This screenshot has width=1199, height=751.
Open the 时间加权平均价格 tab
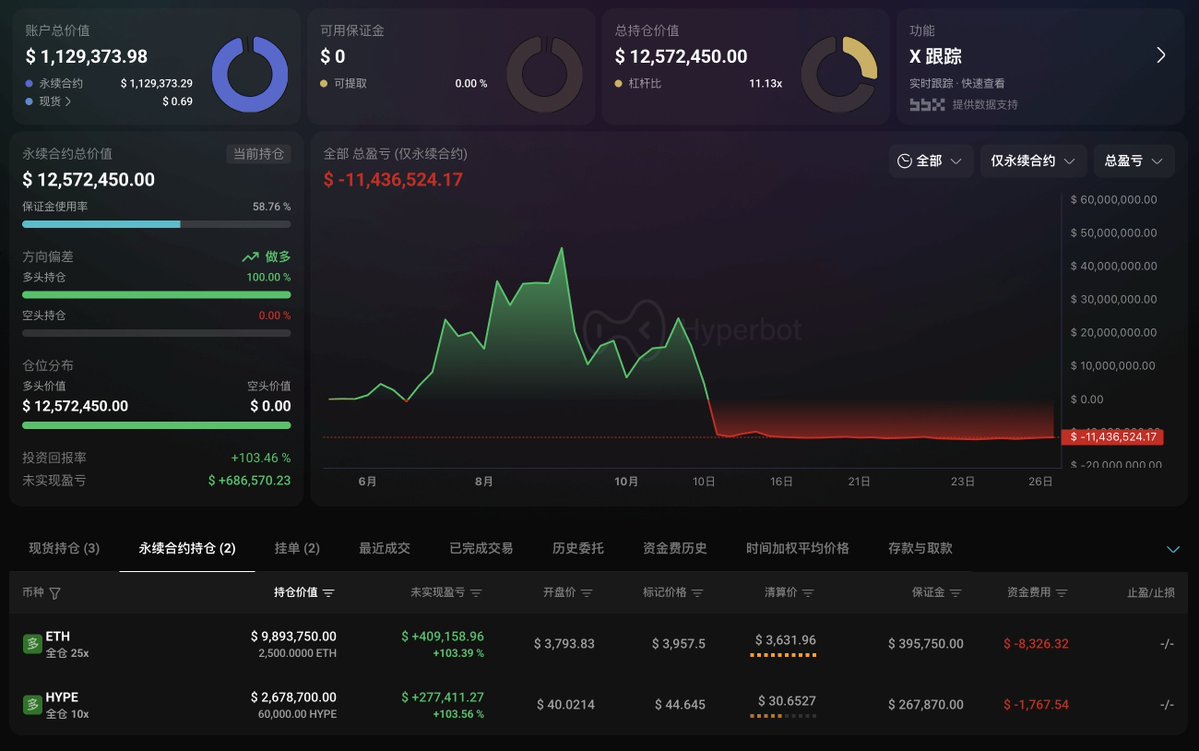click(798, 548)
